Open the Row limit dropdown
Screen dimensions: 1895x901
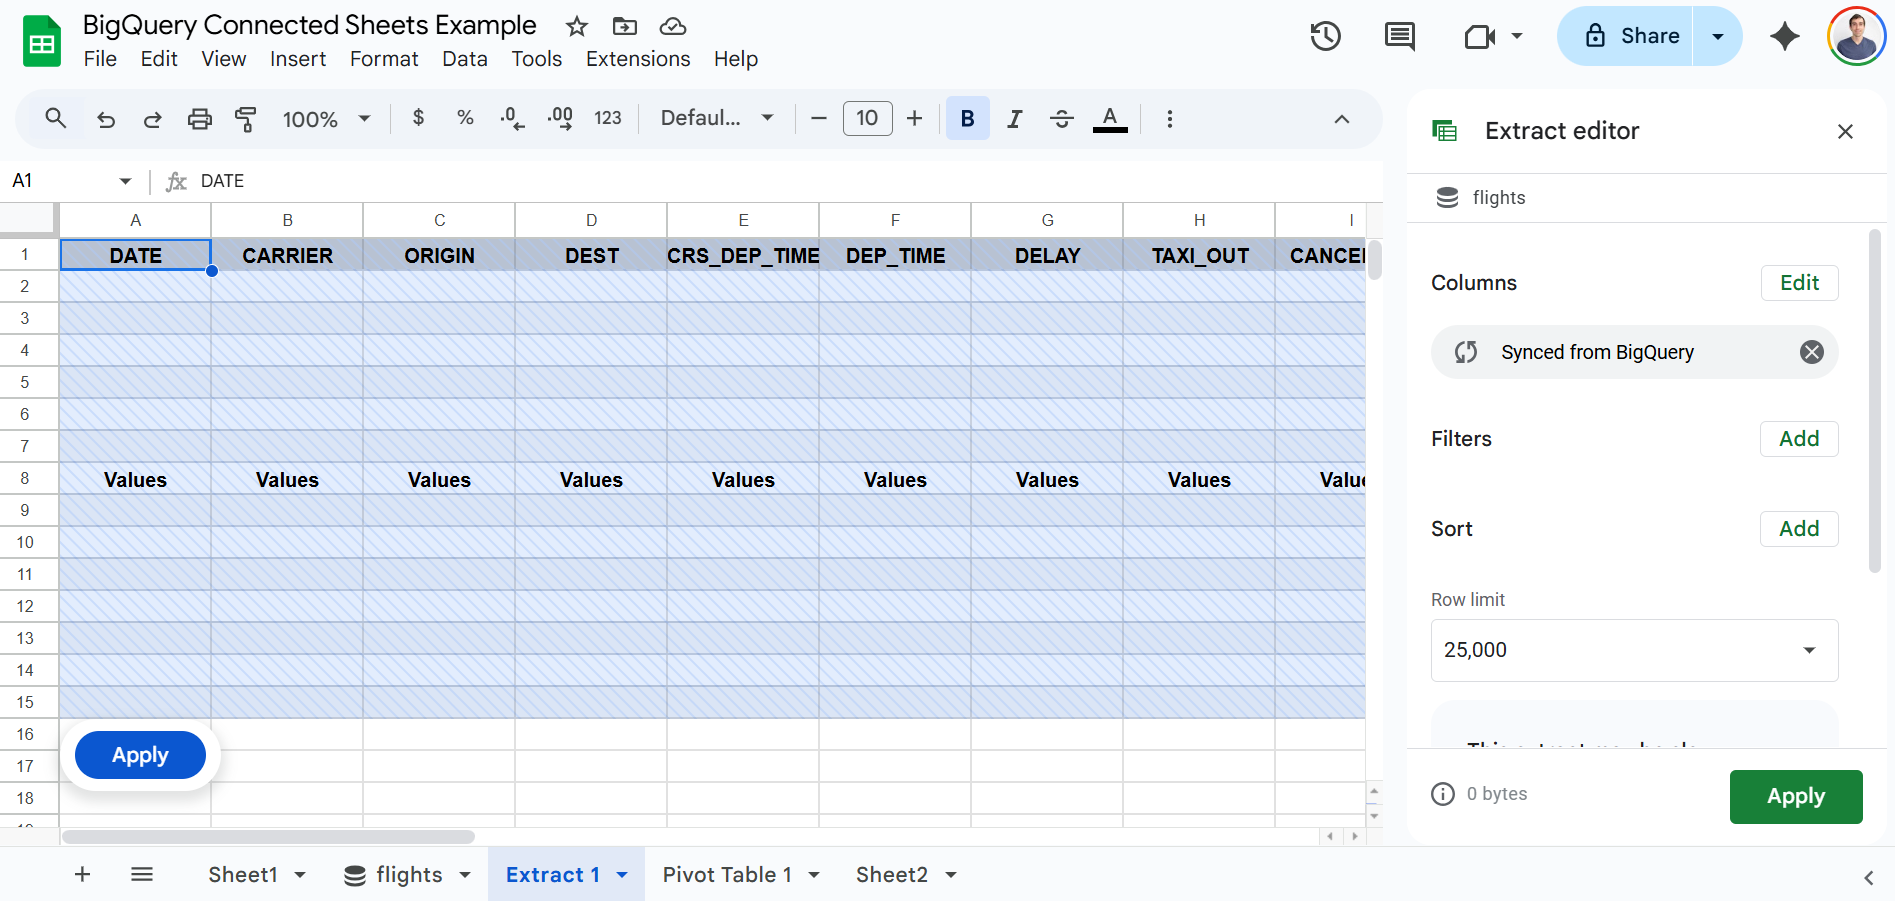coord(1634,650)
